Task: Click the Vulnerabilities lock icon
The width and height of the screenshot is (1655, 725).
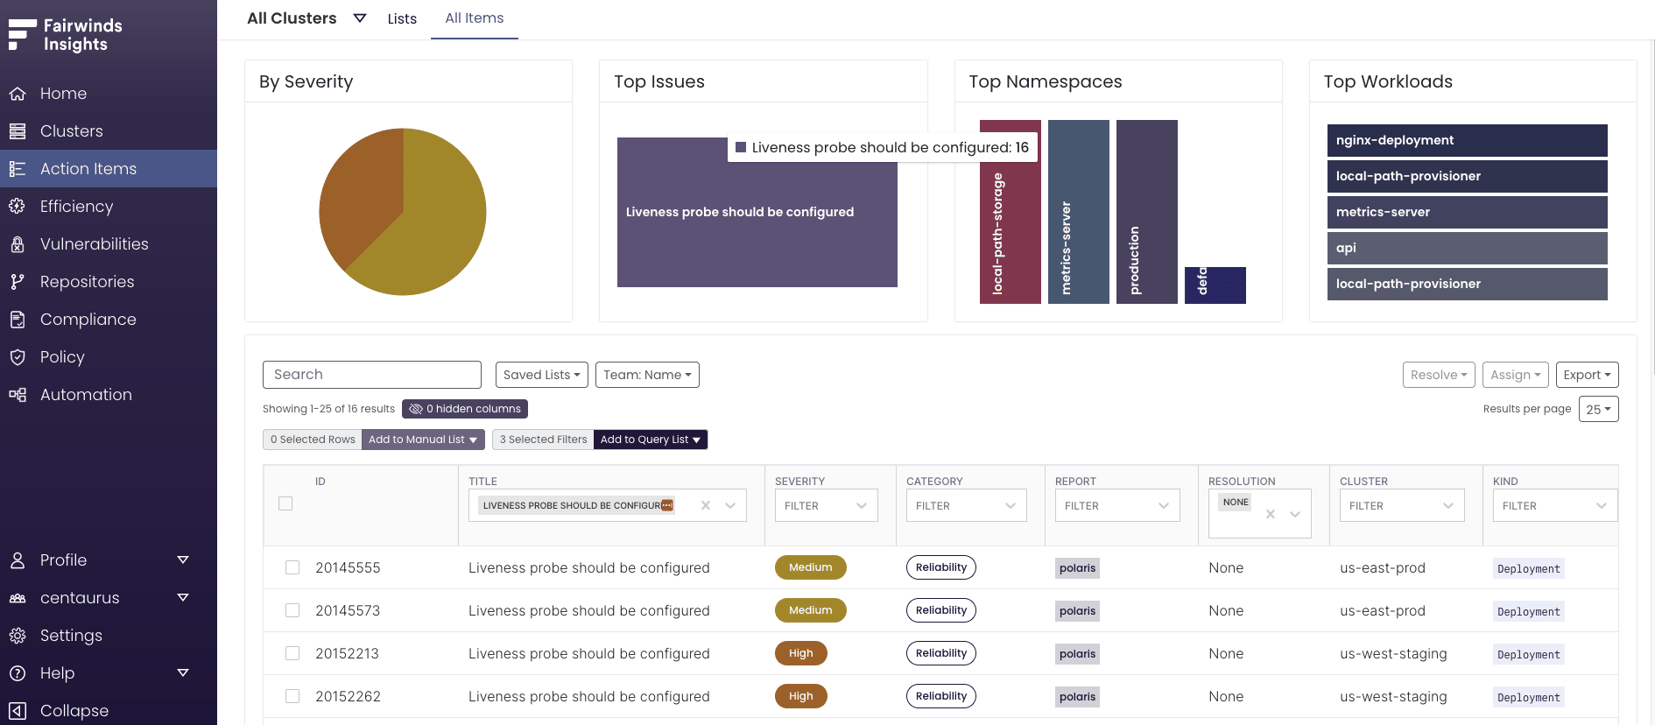Action: [17, 244]
